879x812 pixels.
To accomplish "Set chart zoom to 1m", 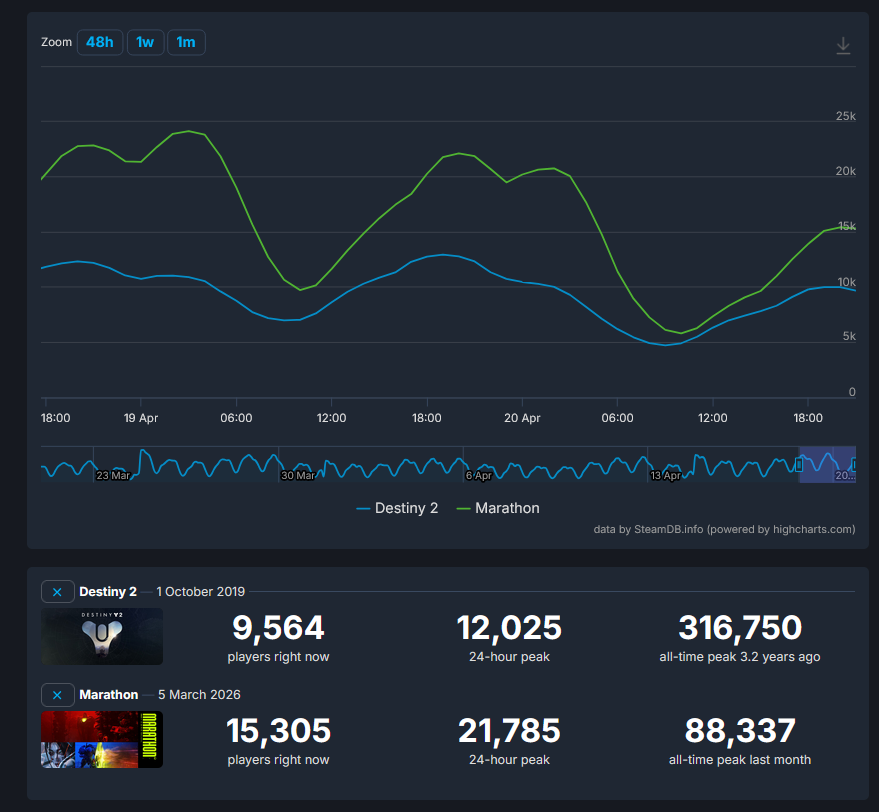I will pos(186,42).
